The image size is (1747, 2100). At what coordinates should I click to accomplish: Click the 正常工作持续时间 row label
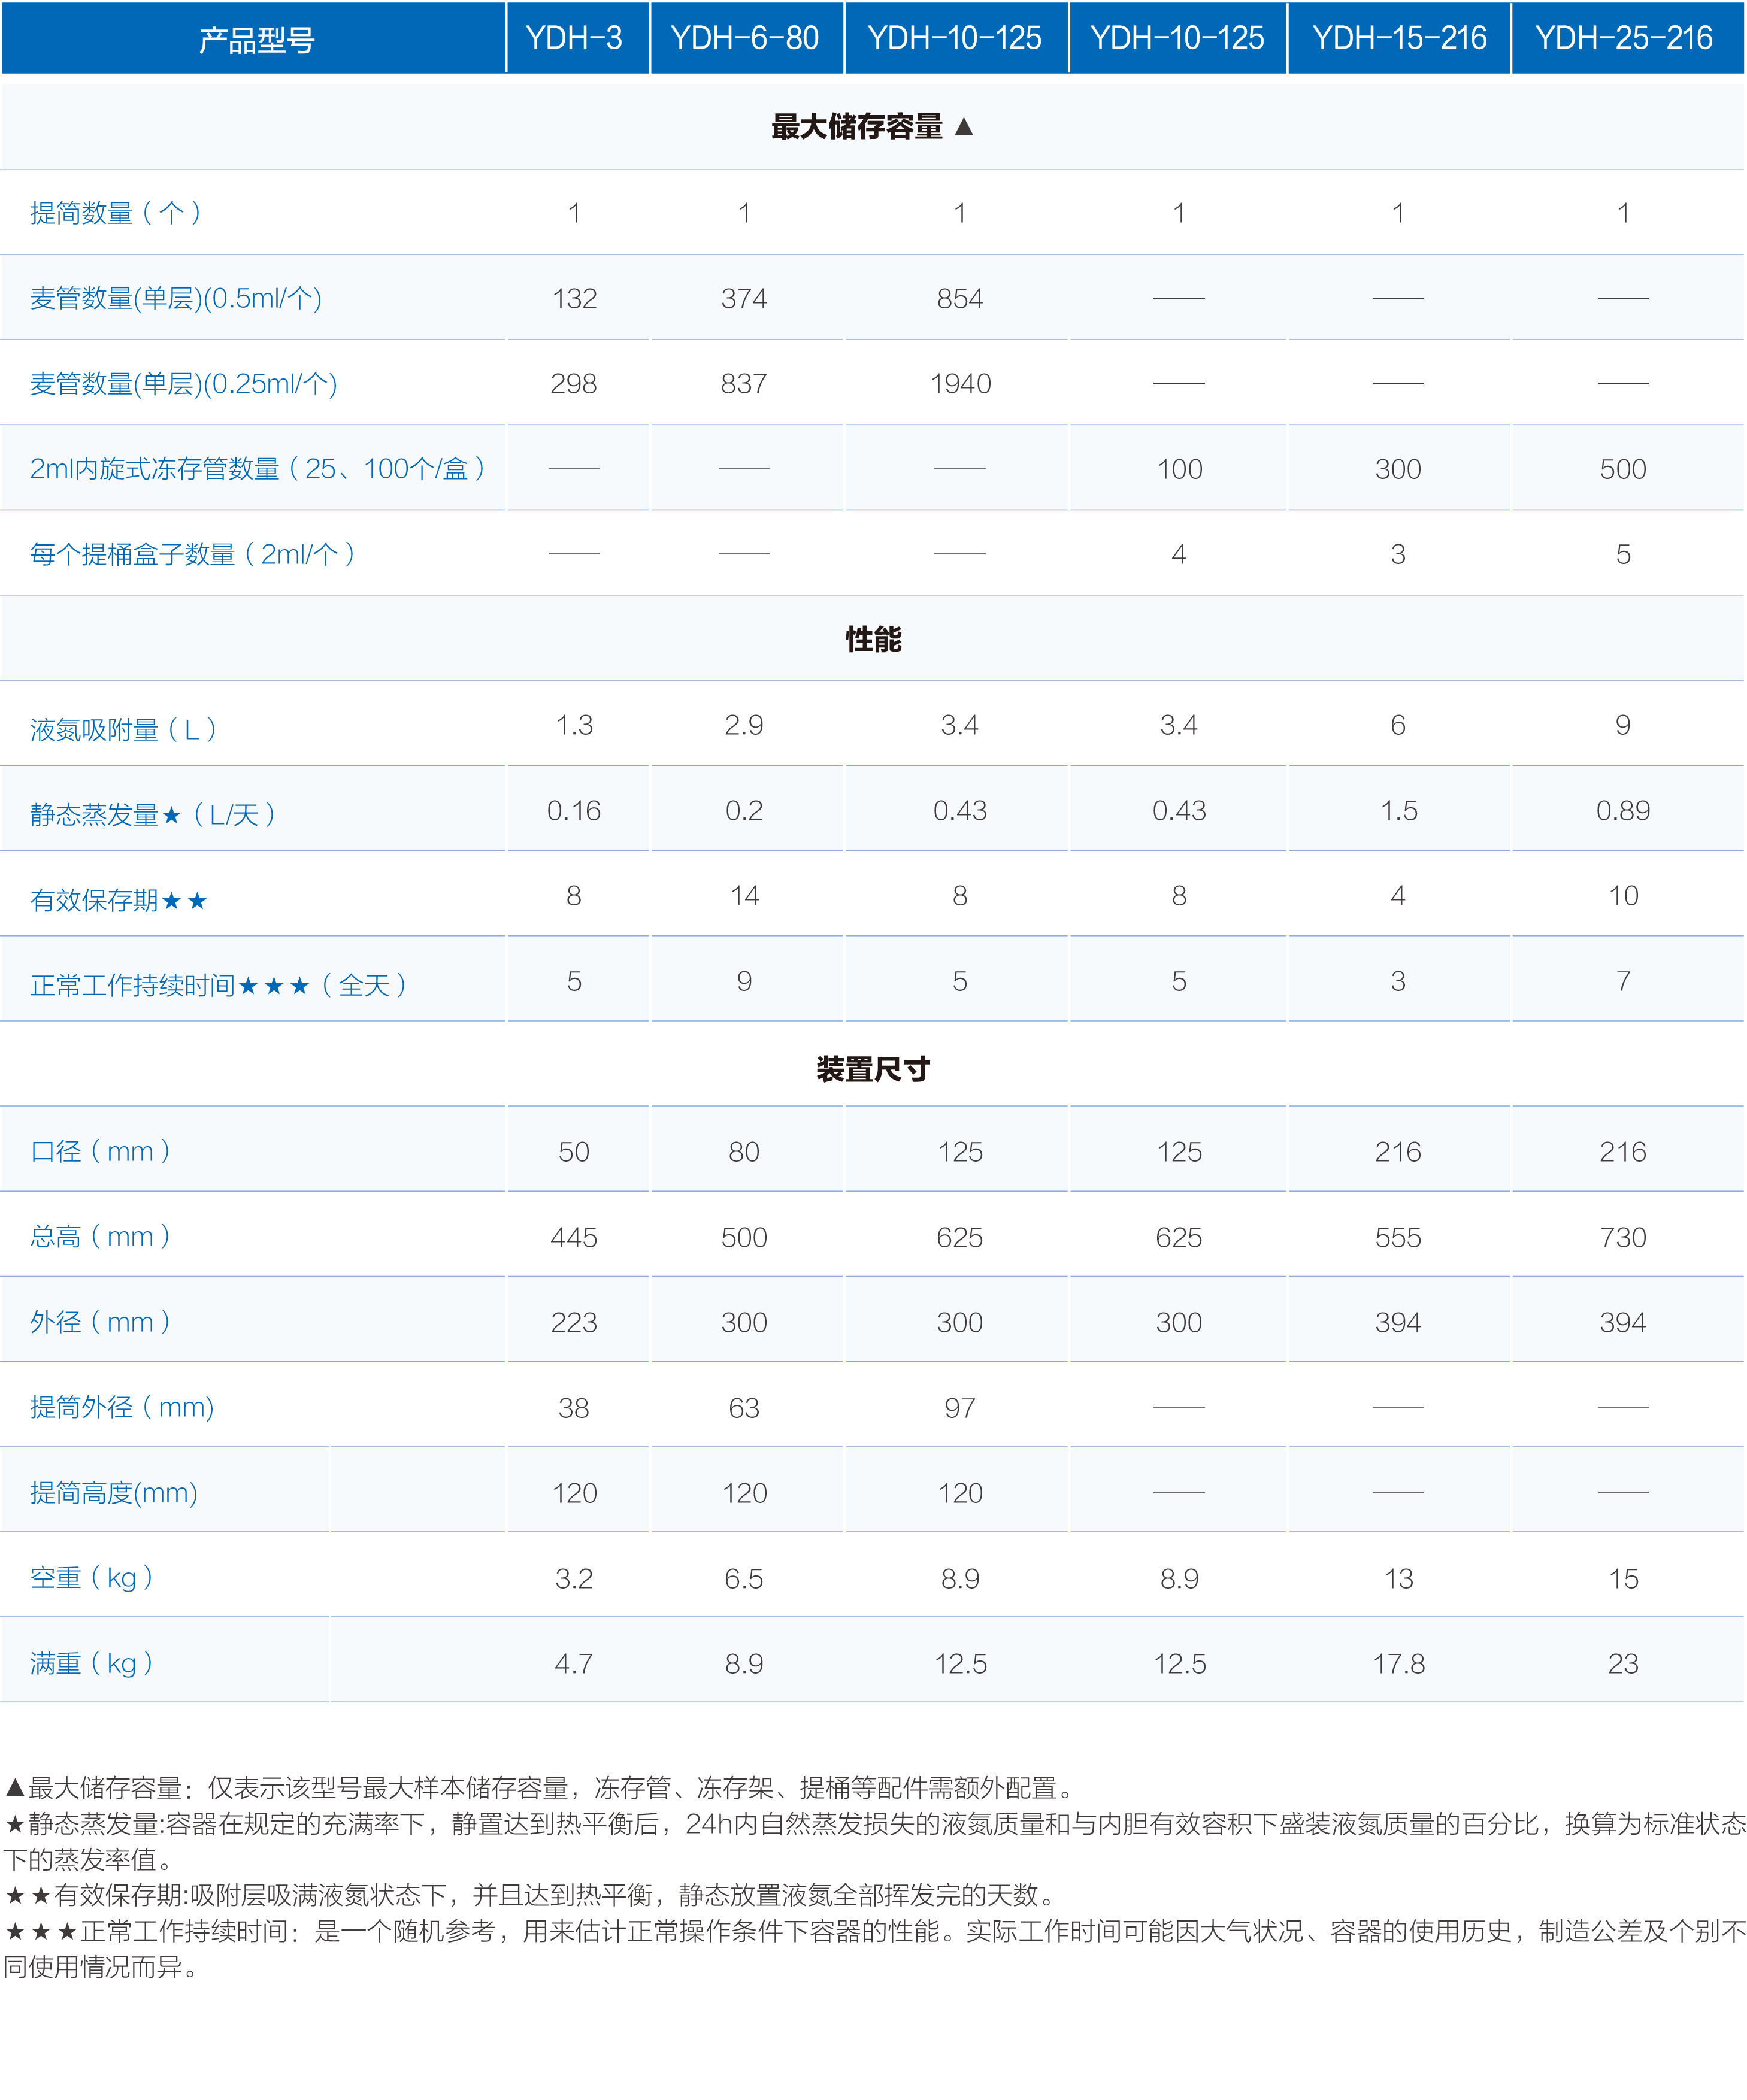(x=219, y=985)
